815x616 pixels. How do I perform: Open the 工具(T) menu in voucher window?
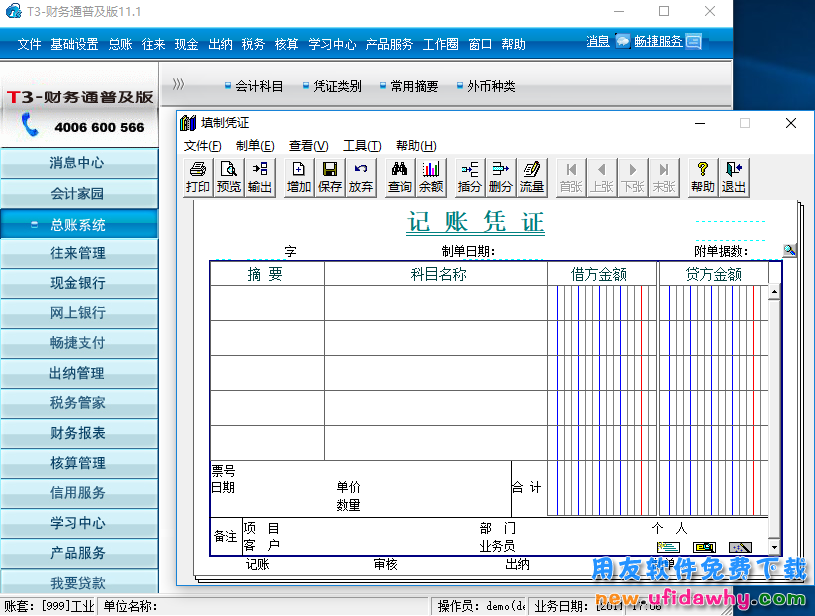tap(361, 146)
